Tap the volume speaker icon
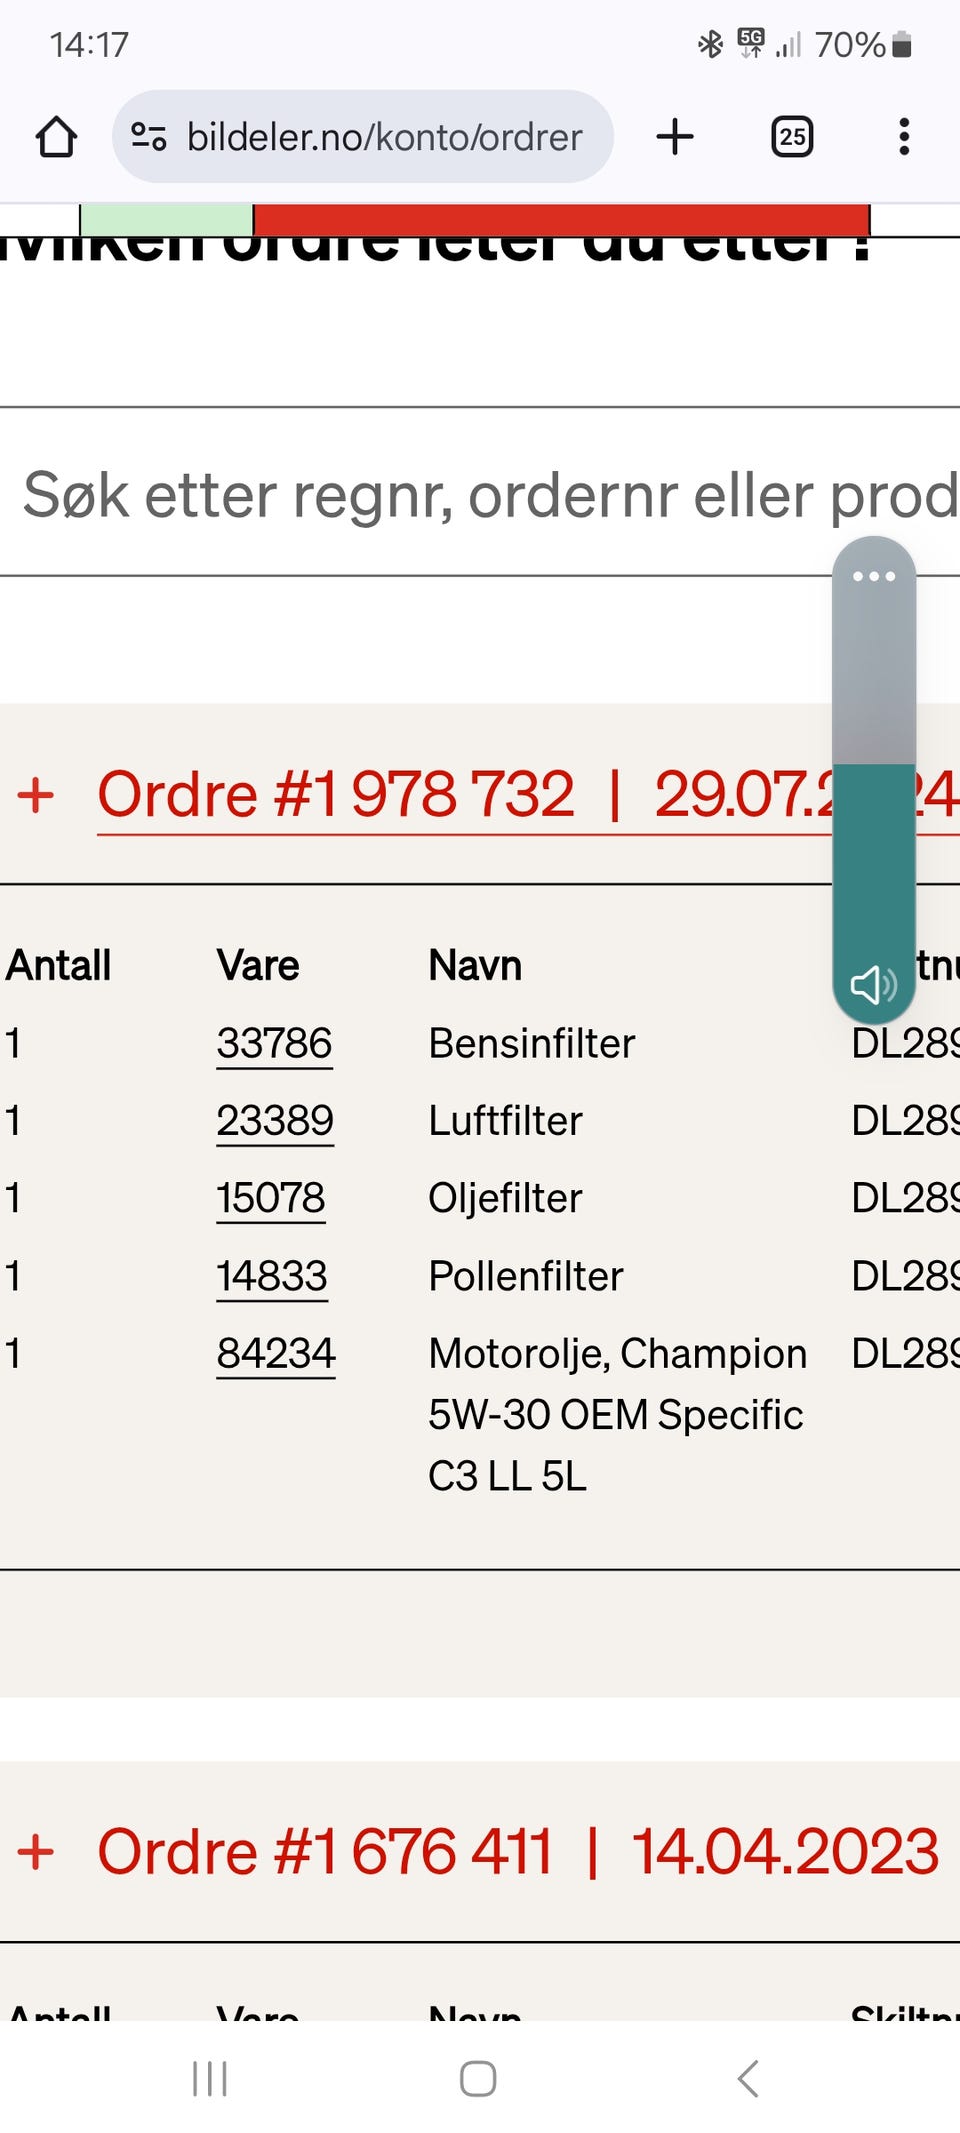This screenshot has height=2133, width=960. click(872, 985)
